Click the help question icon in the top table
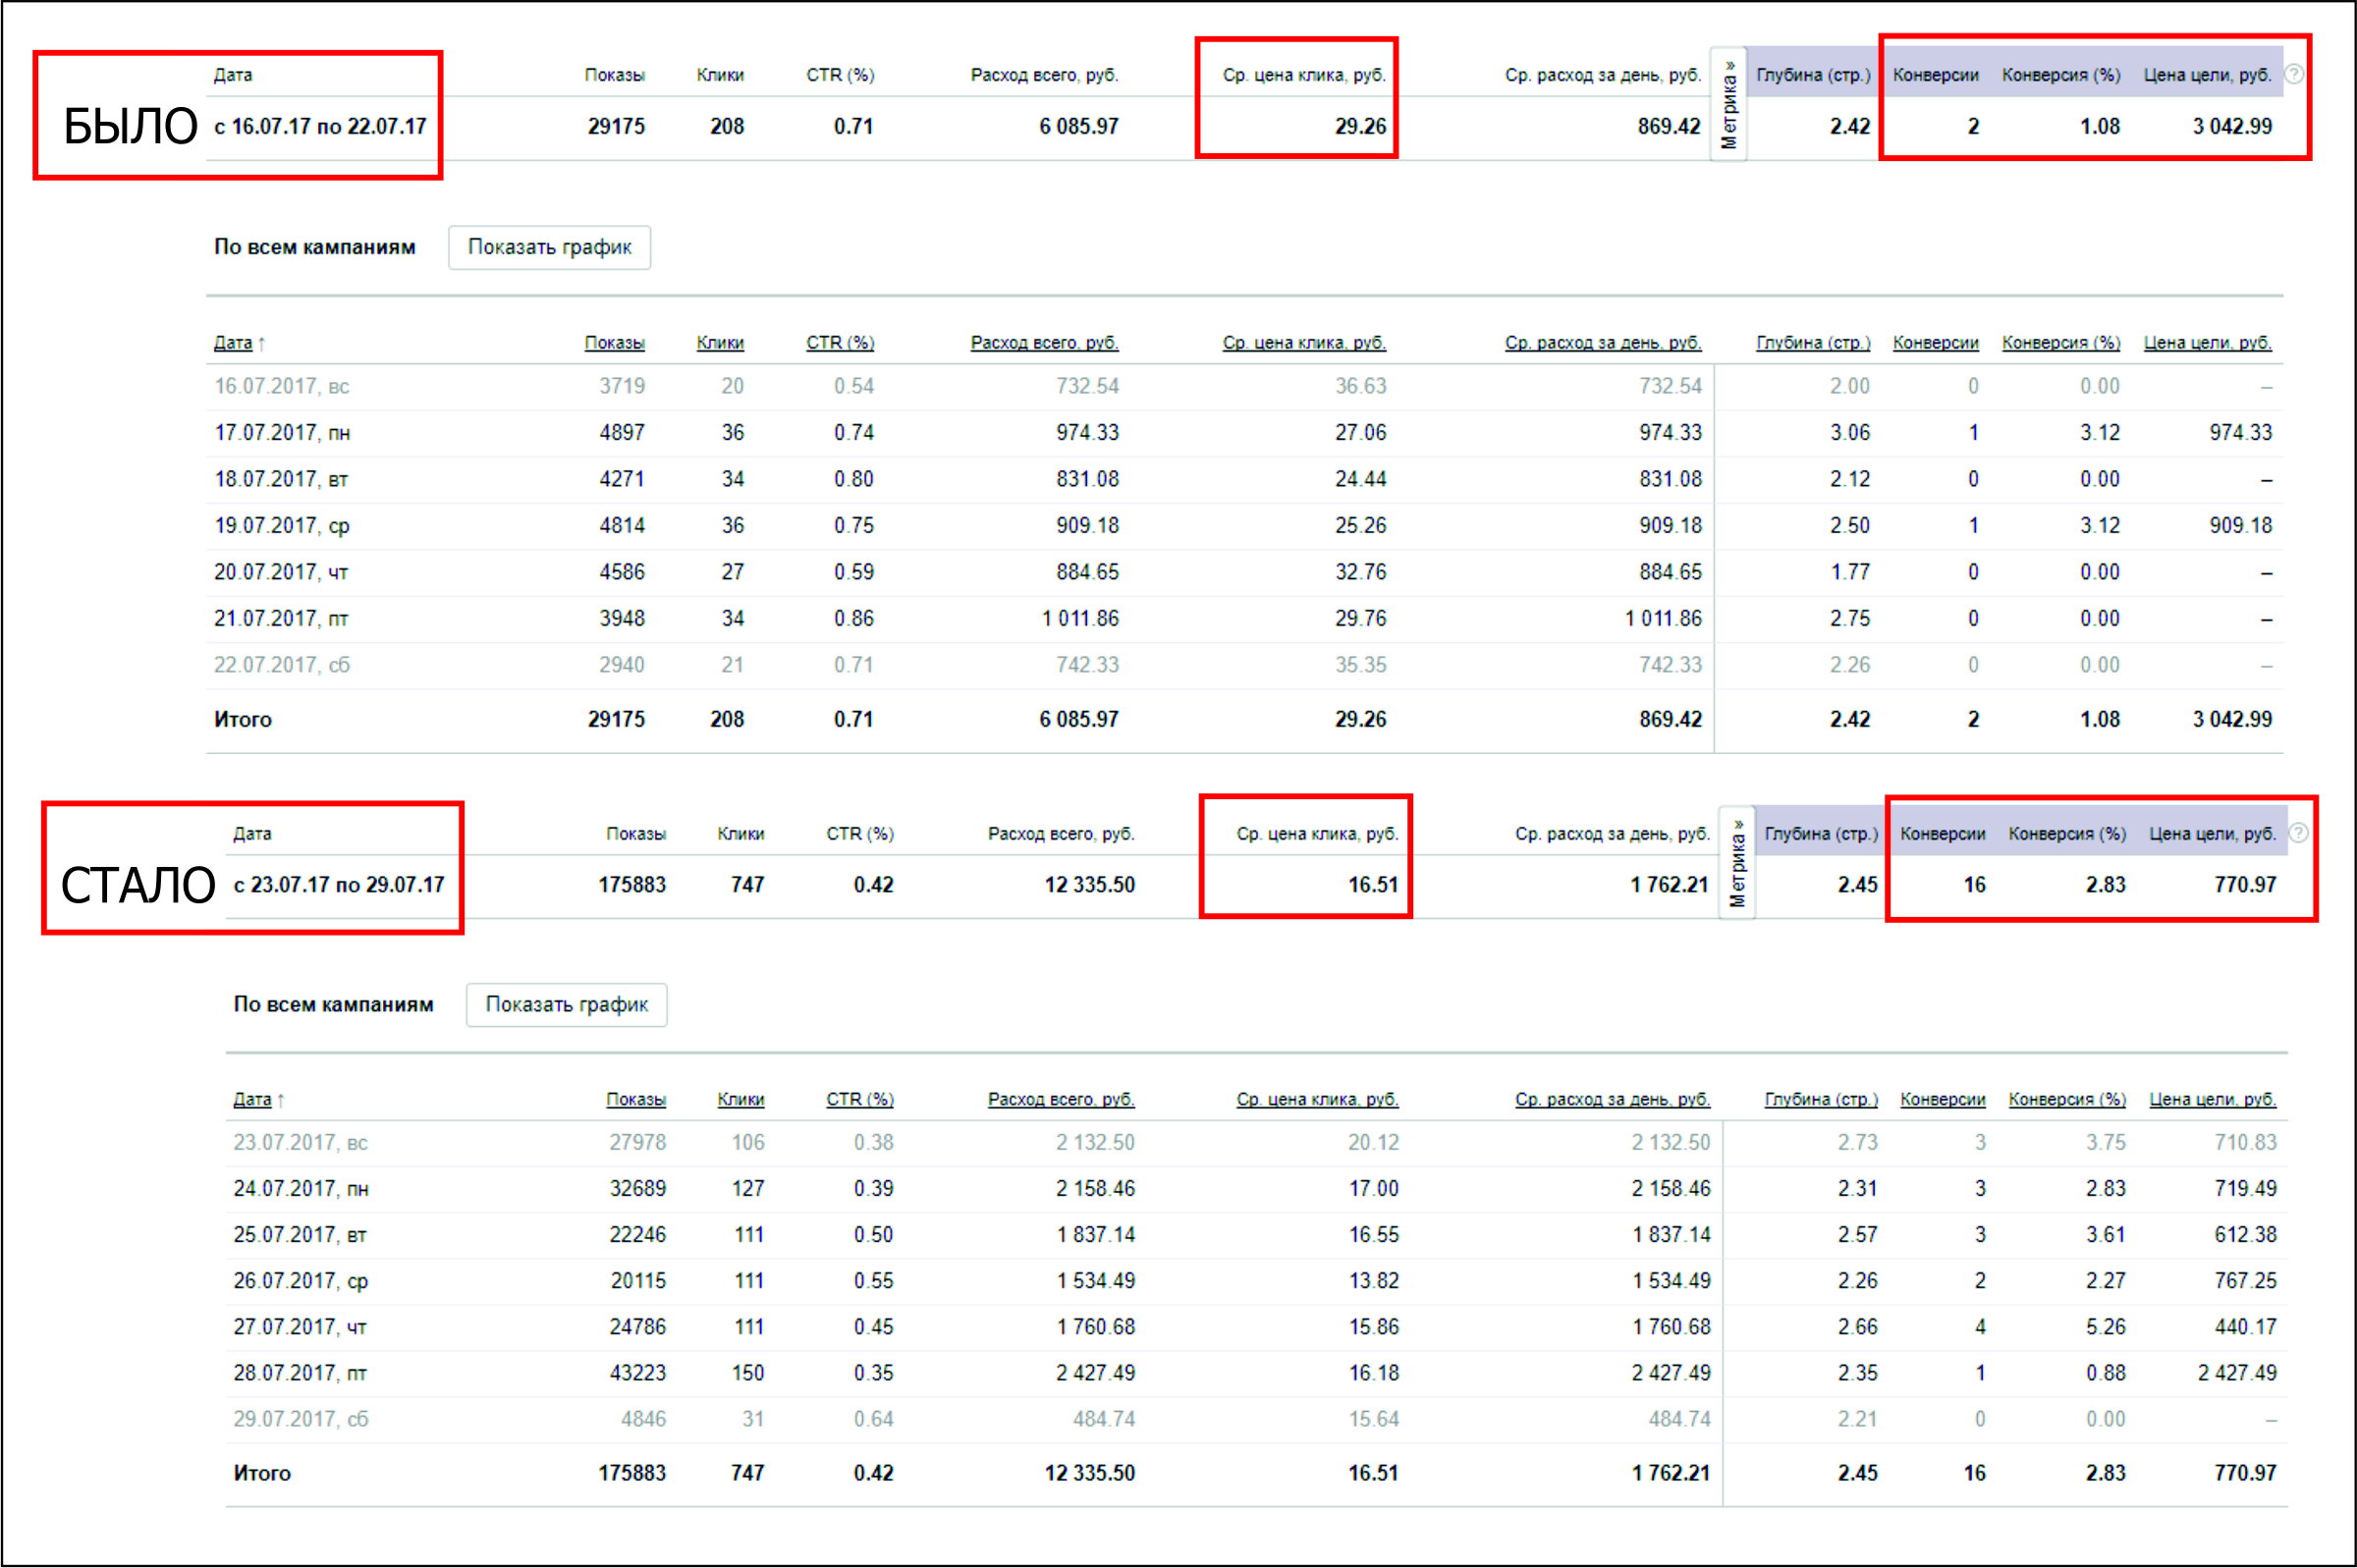The height and width of the screenshot is (1568, 2357). 2293,74
